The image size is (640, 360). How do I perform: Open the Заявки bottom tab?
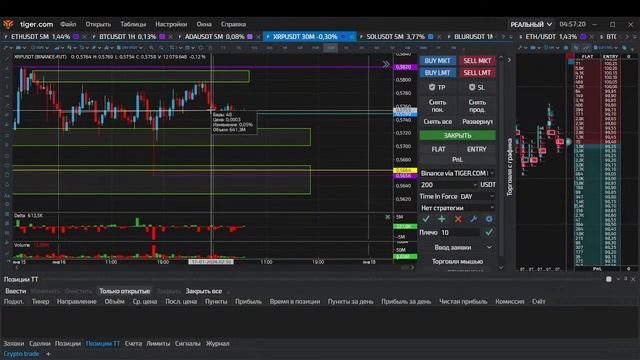(13, 344)
